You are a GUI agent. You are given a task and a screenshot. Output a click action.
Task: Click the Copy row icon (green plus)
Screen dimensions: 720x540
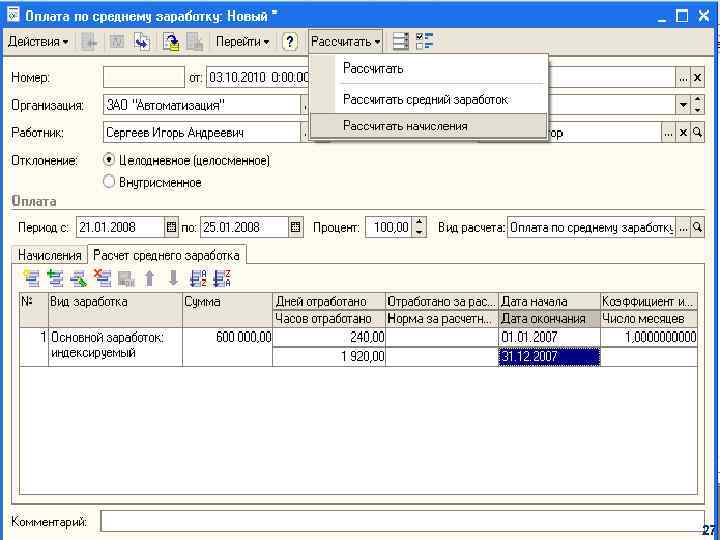pos(55,278)
